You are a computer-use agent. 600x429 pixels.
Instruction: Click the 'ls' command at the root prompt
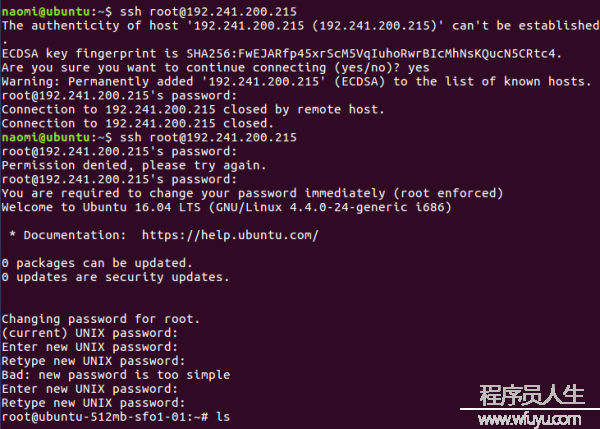pos(223,416)
